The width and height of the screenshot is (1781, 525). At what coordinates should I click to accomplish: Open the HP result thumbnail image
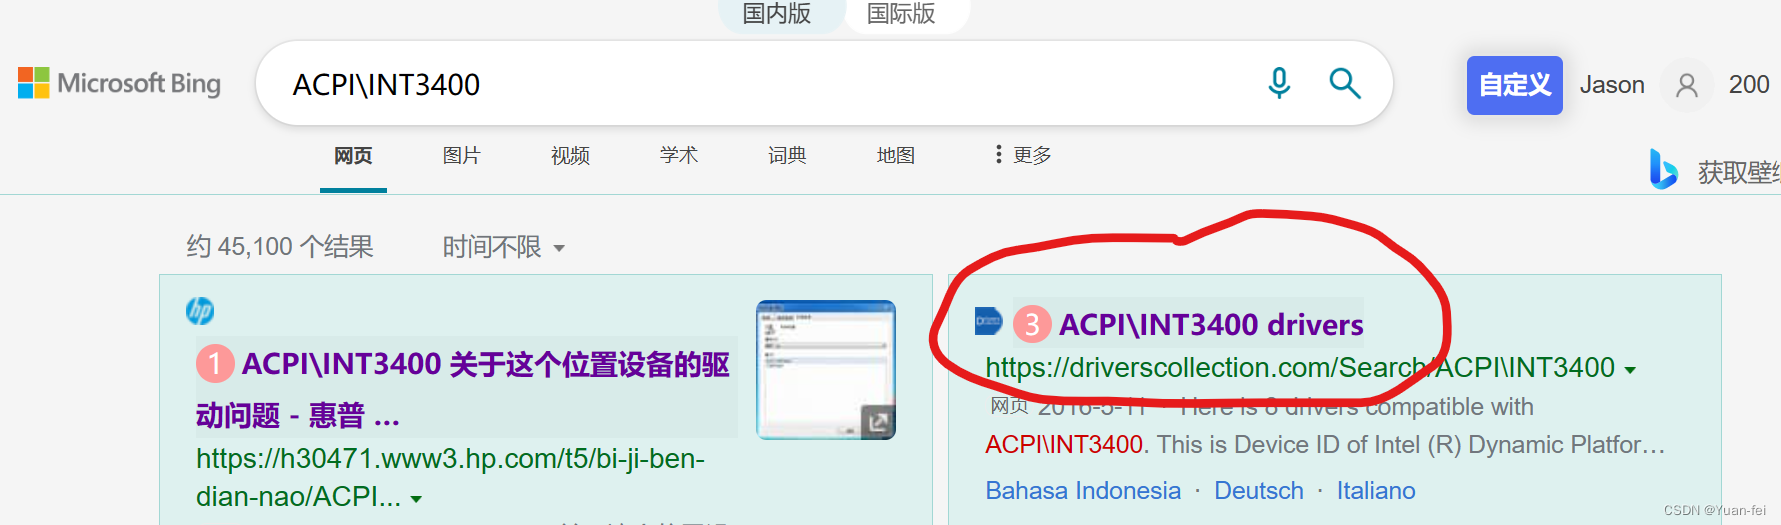pyautogui.click(x=826, y=370)
